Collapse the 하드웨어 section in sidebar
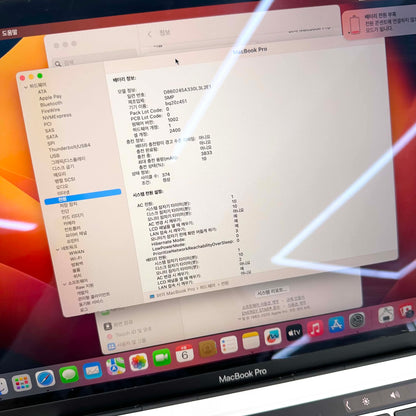Viewport: 416px width, 416px height. click(26, 87)
